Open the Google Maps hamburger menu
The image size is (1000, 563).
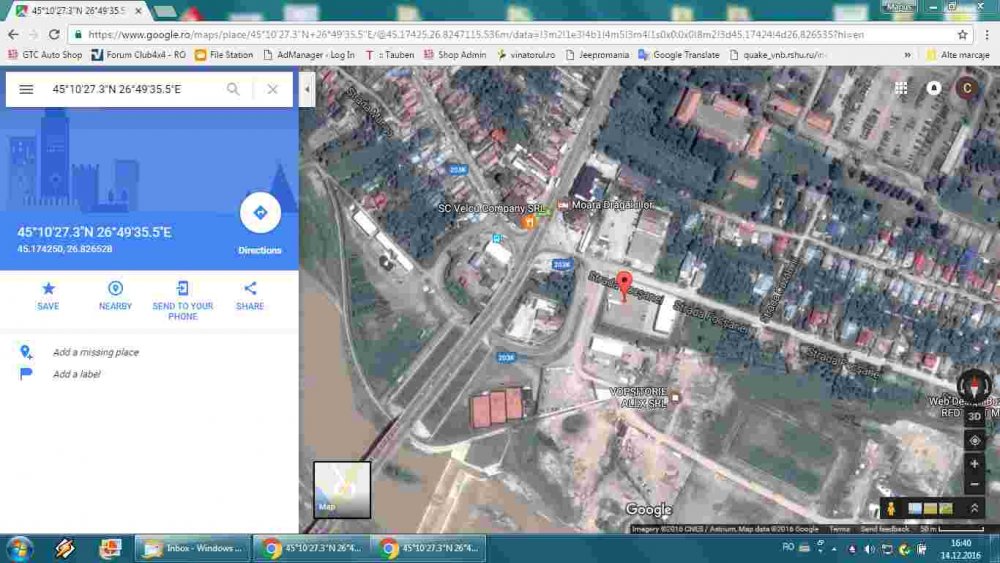tap(26, 89)
